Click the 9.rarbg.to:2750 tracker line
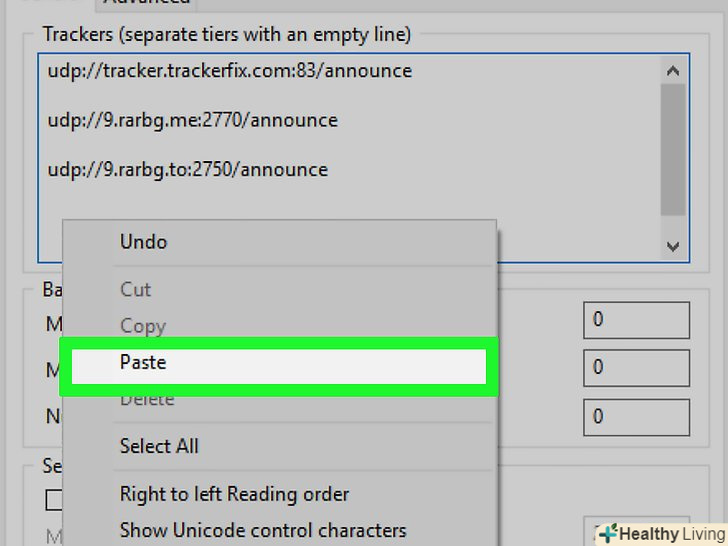Viewport: 728px width, 546px height. coord(187,169)
